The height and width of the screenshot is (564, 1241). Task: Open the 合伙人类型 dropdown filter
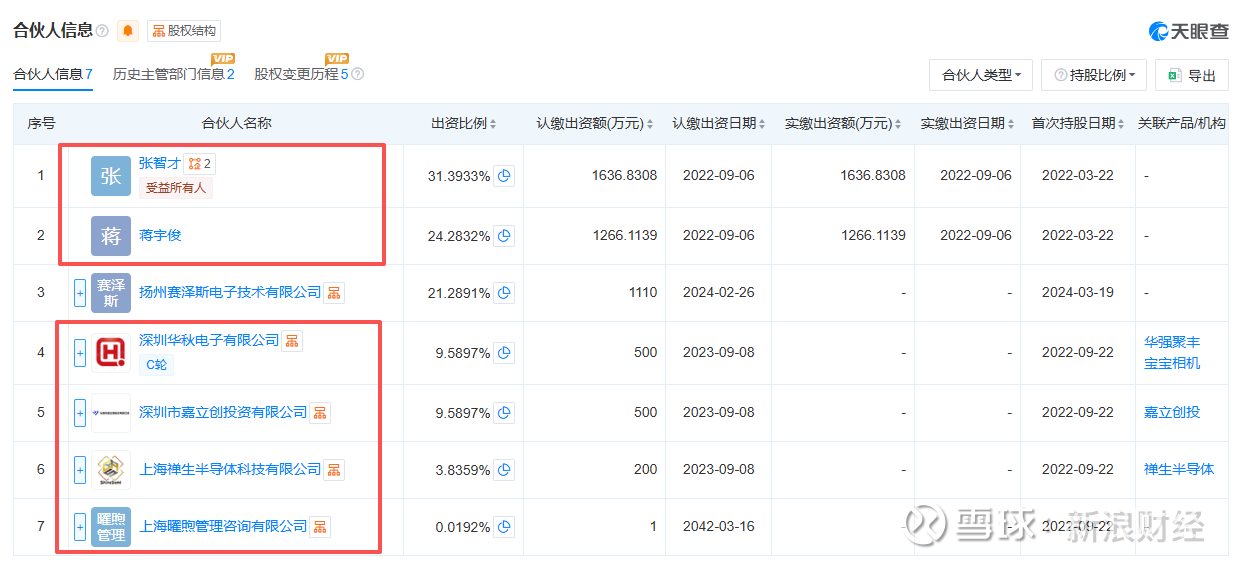(x=981, y=75)
